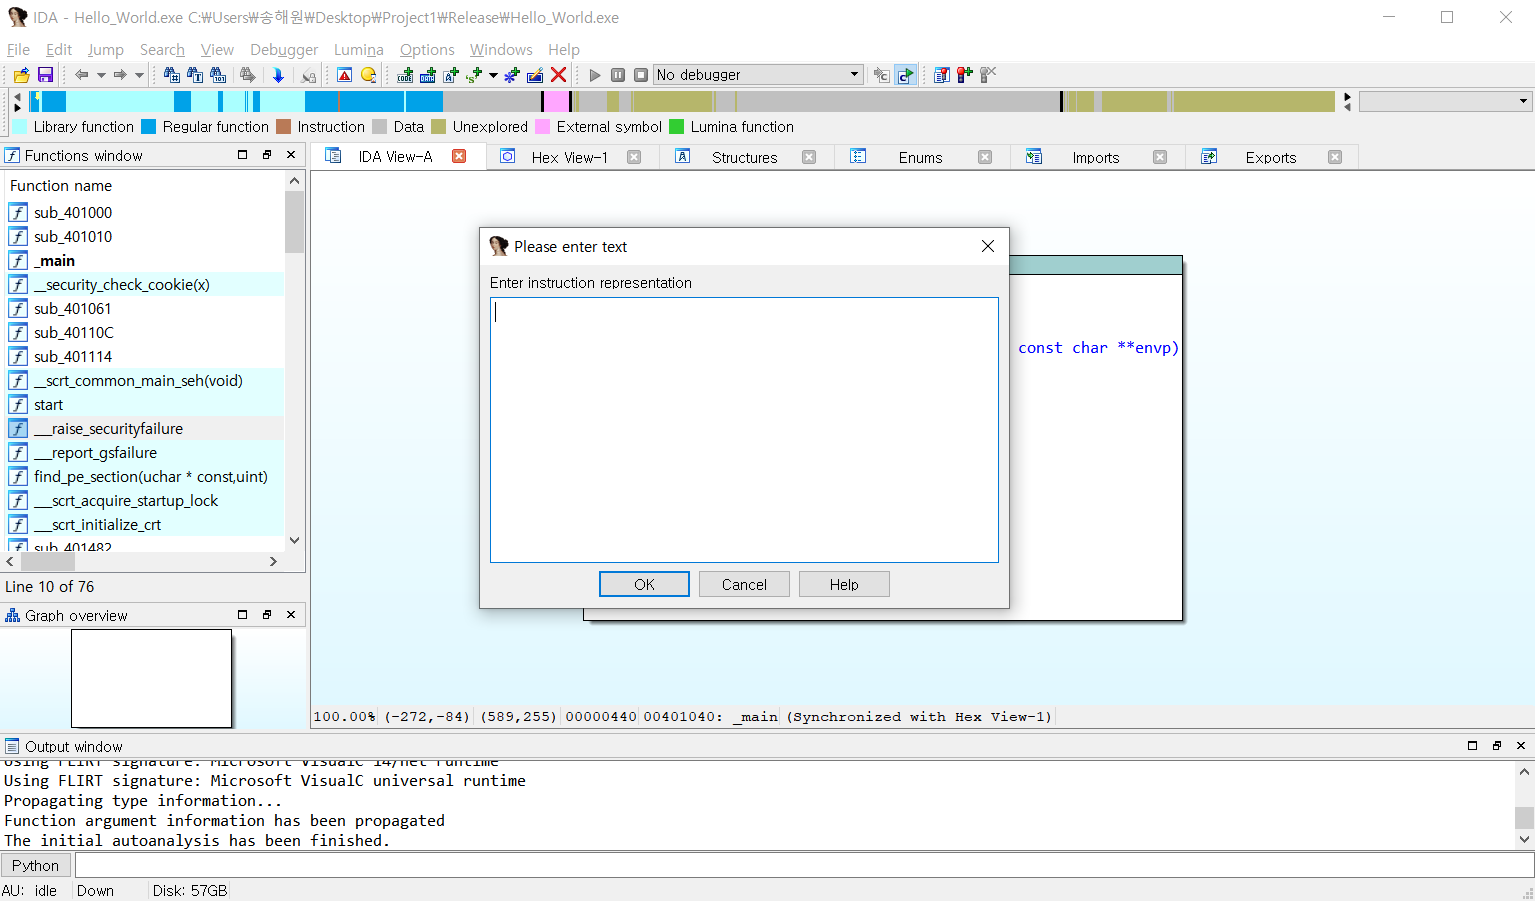Screen dimensions: 1535x901
Task: Select __report_gsfailure function
Action: 145,452
